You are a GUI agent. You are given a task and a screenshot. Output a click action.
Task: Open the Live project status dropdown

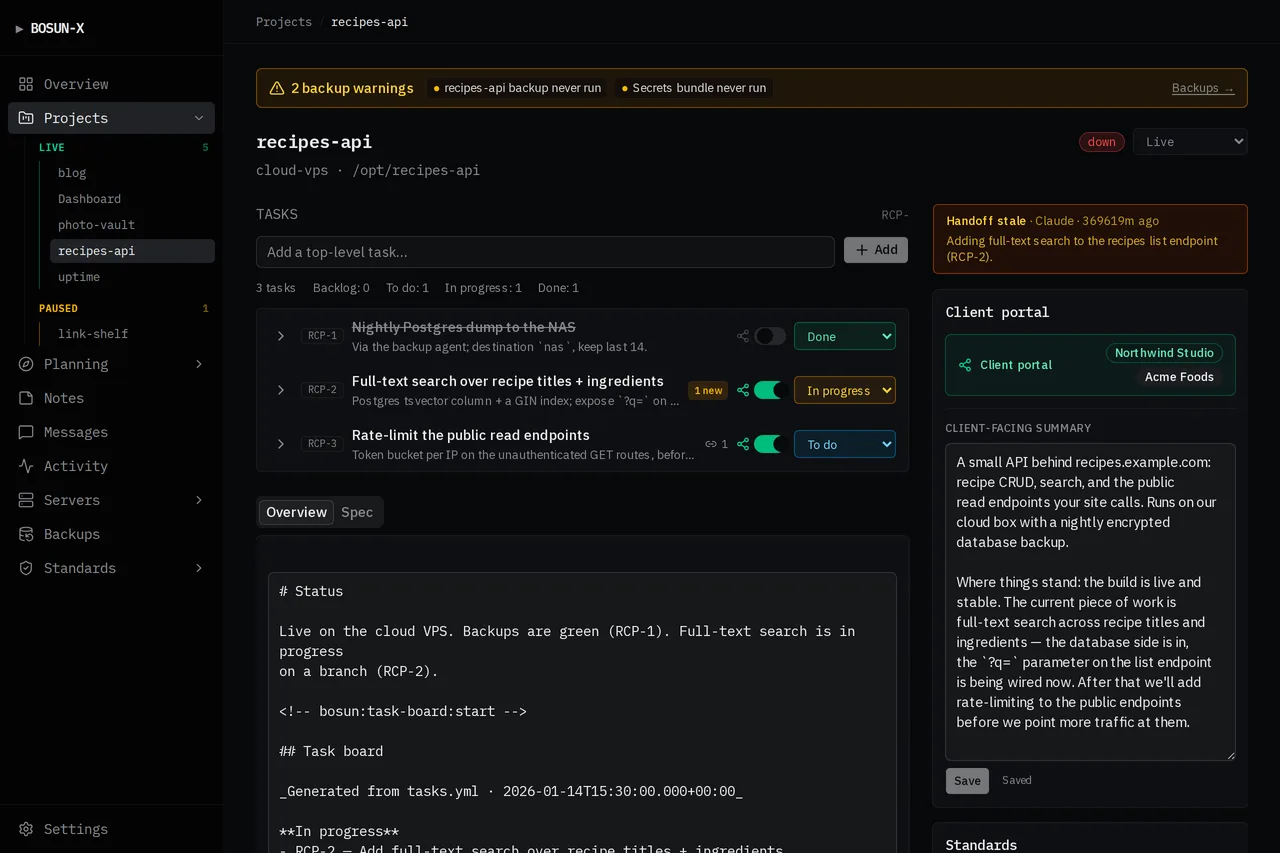point(1190,142)
